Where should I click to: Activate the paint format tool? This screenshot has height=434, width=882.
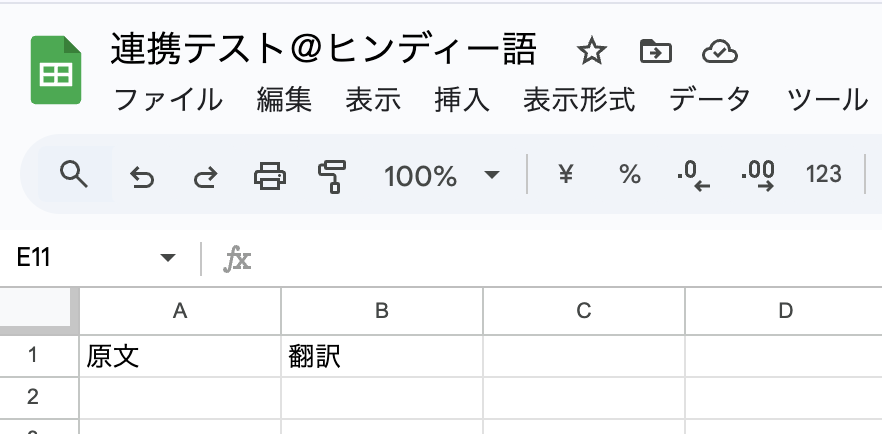[x=331, y=176]
